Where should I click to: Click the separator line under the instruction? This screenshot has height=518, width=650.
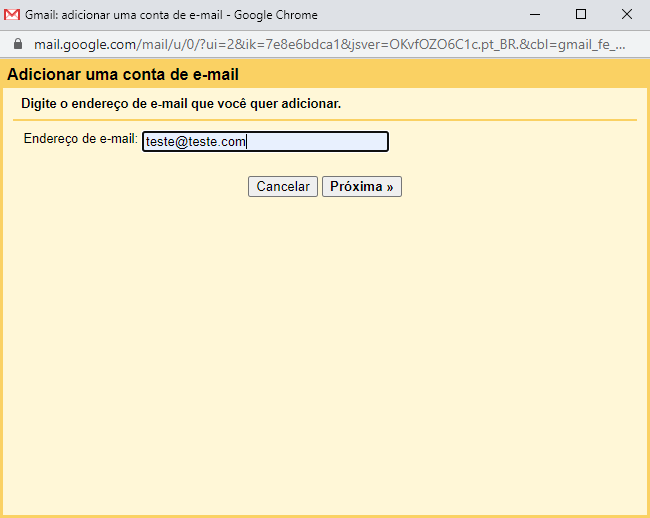(325, 120)
